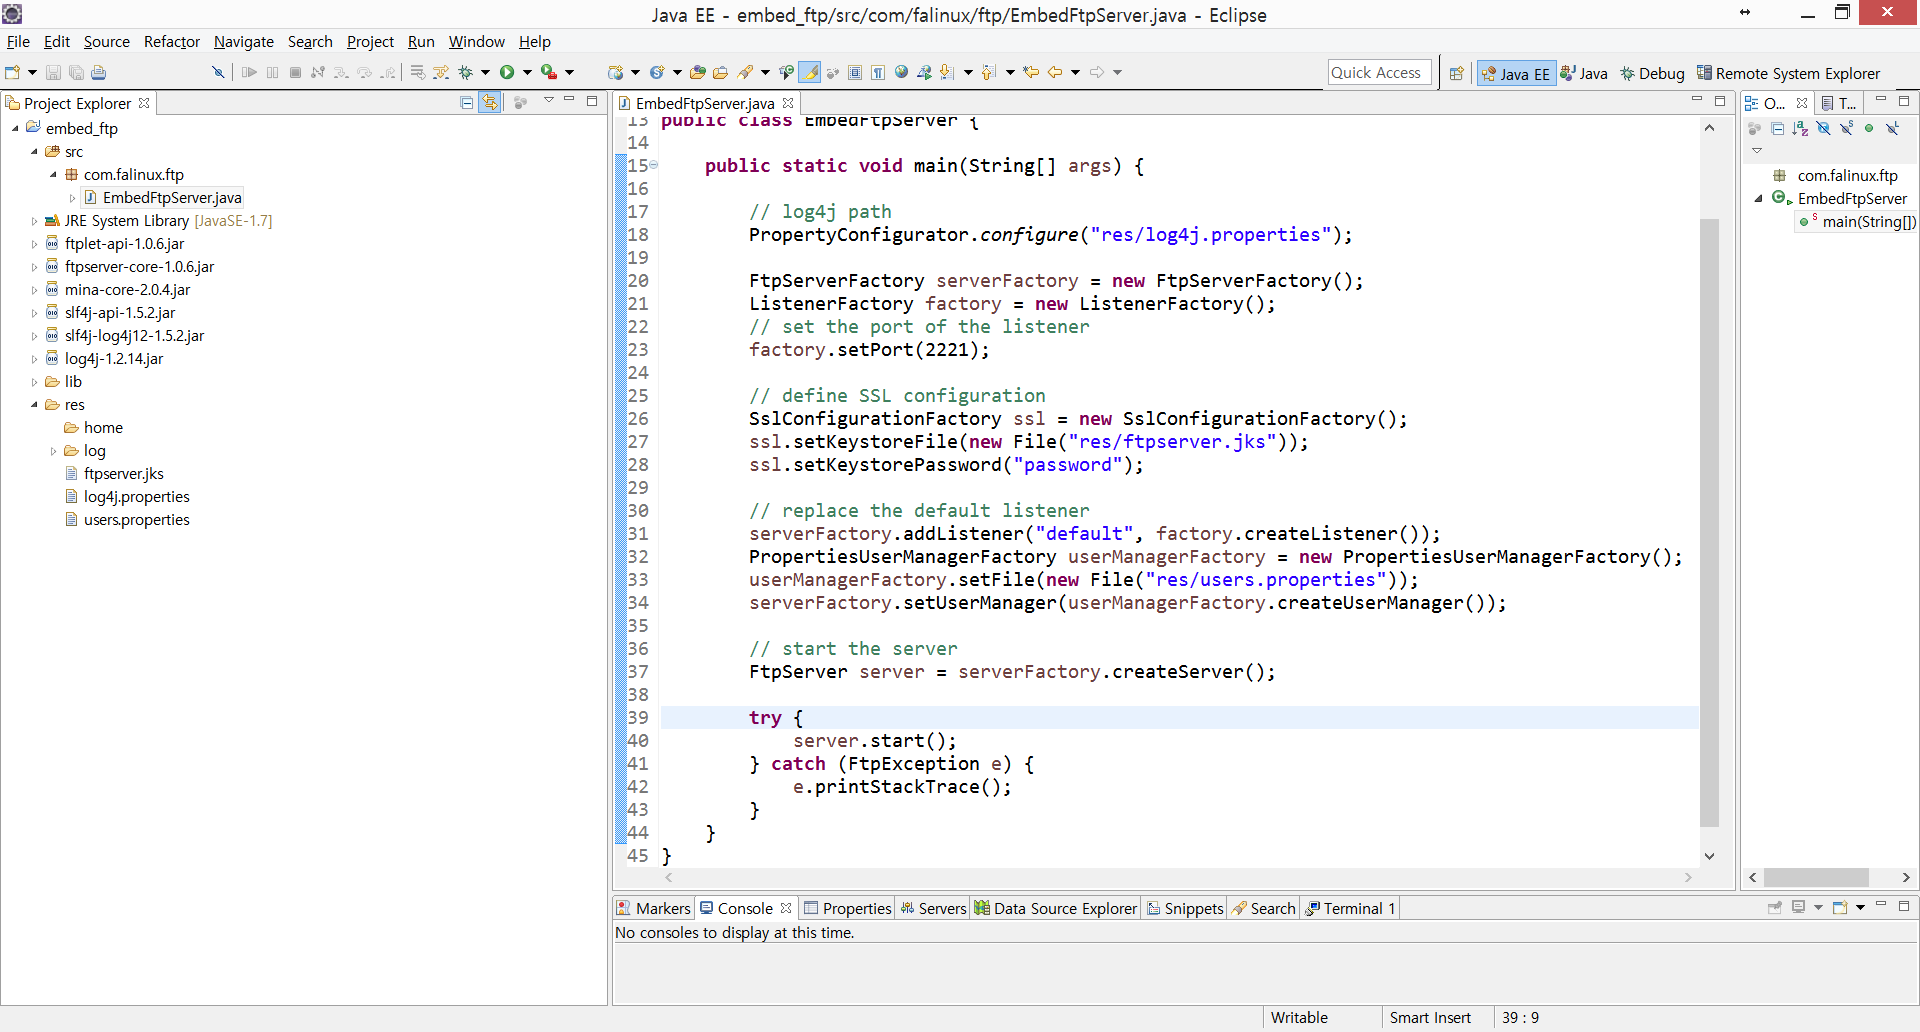This screenshot has width=1920, height=1032.
Task: Toggle Block Selection Mode icon
Action: click(x=855, y=72)
